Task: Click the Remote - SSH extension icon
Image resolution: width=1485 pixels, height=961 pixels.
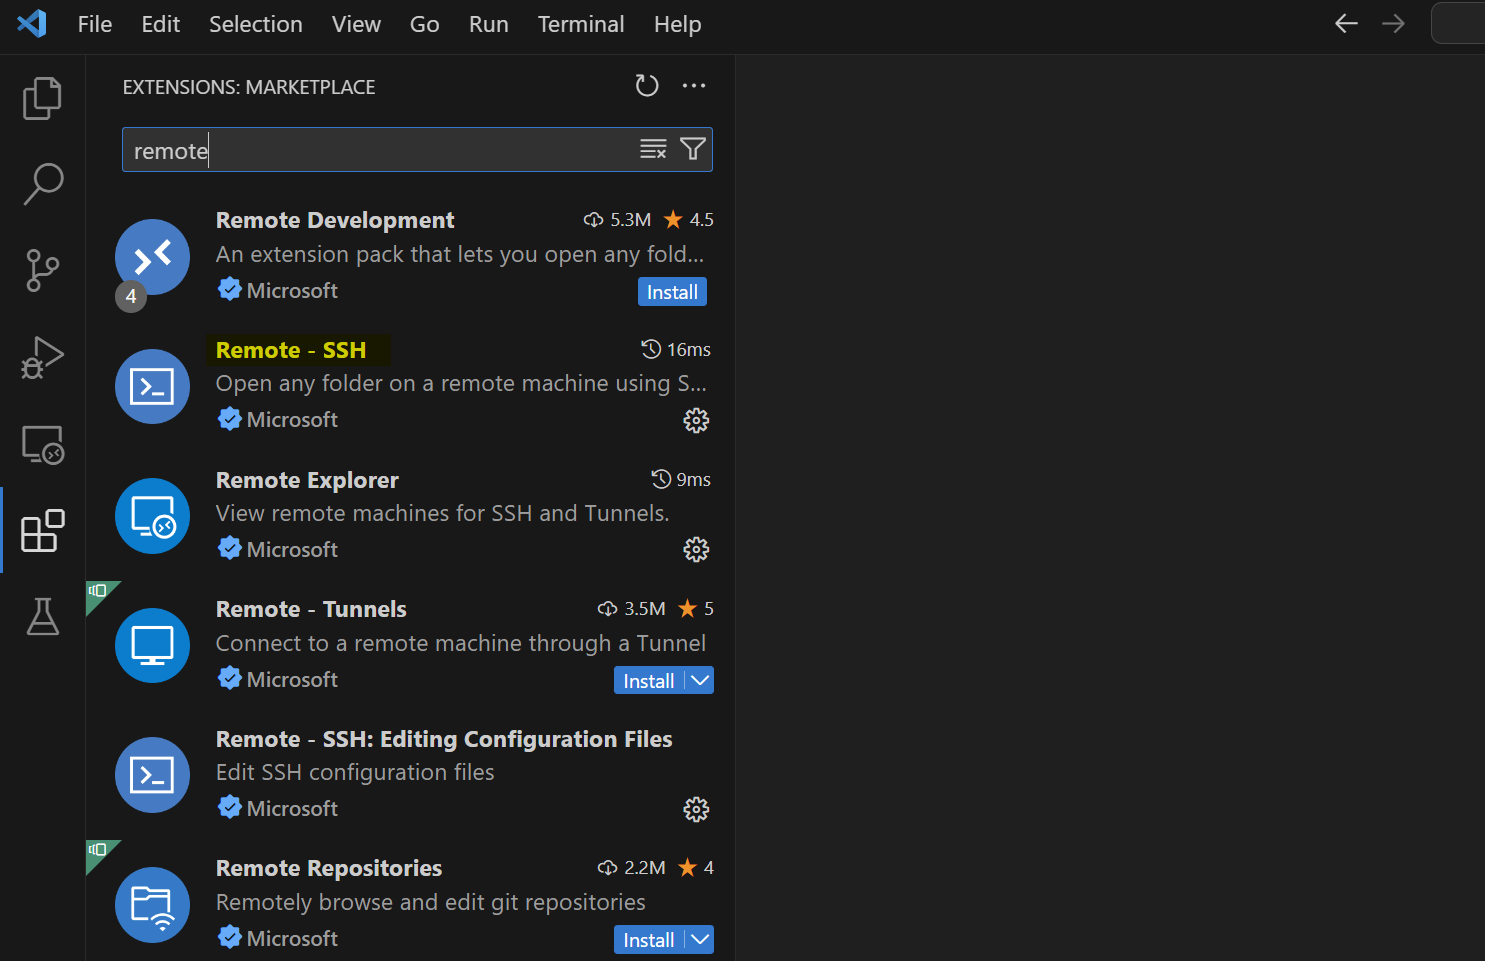Action: pos(152,386)
